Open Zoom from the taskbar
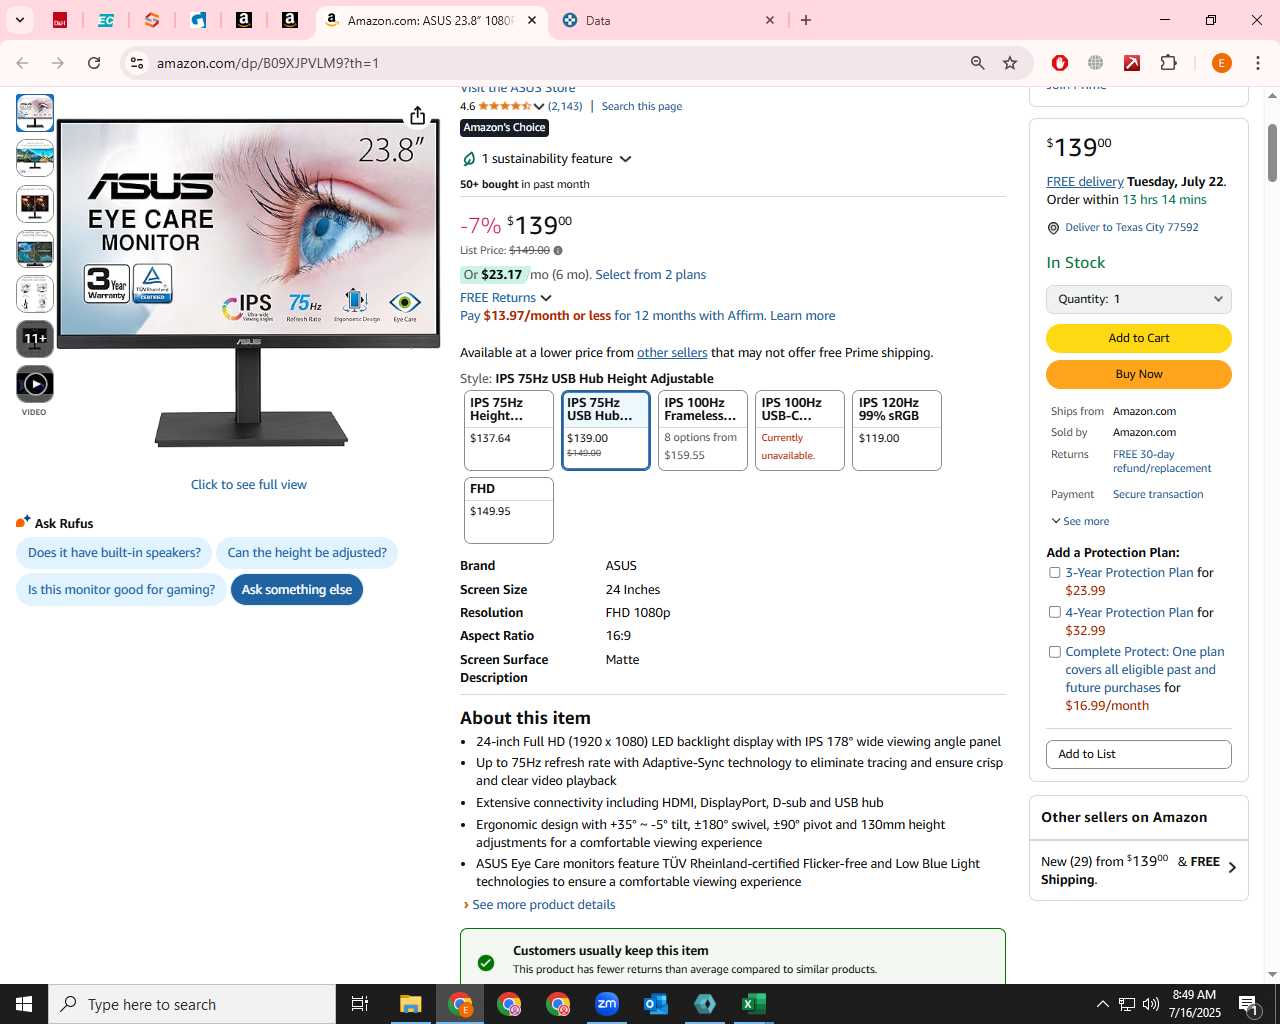 coord(607,1004)
